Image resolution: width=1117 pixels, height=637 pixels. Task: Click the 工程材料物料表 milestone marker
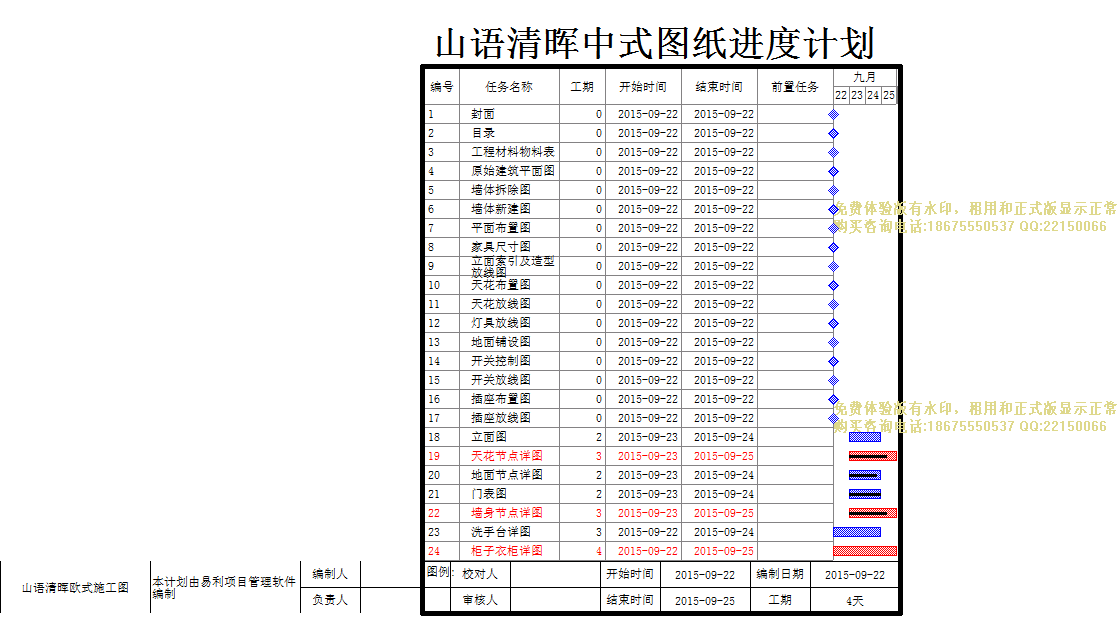pyautogui.click(x=833, y=152)
